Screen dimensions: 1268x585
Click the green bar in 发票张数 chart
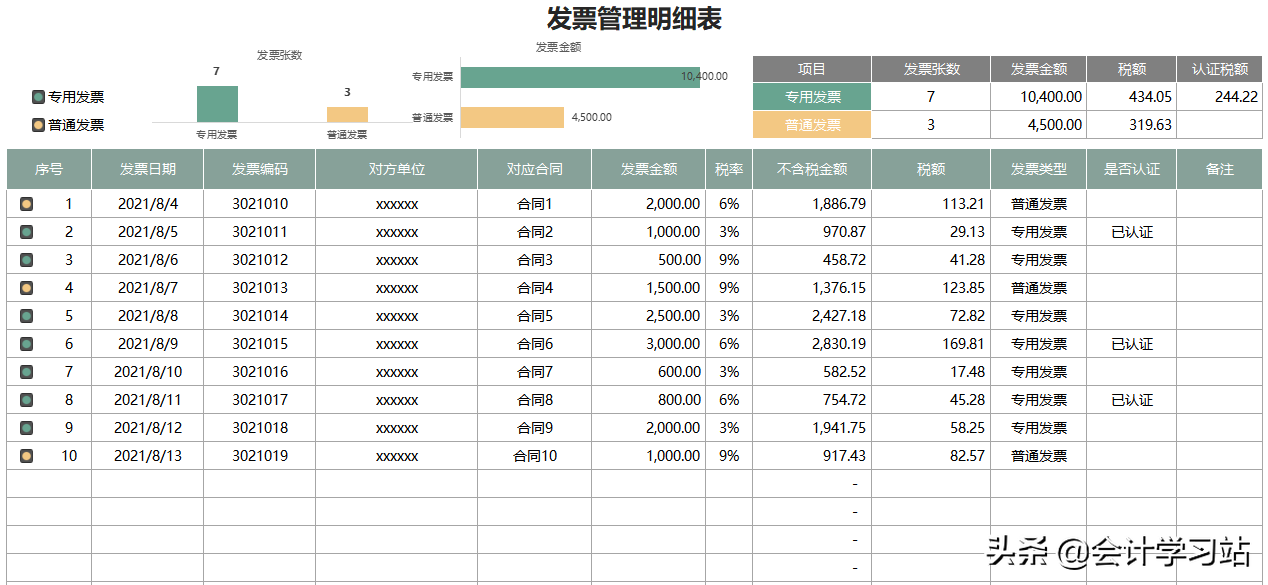coord(217,104)
